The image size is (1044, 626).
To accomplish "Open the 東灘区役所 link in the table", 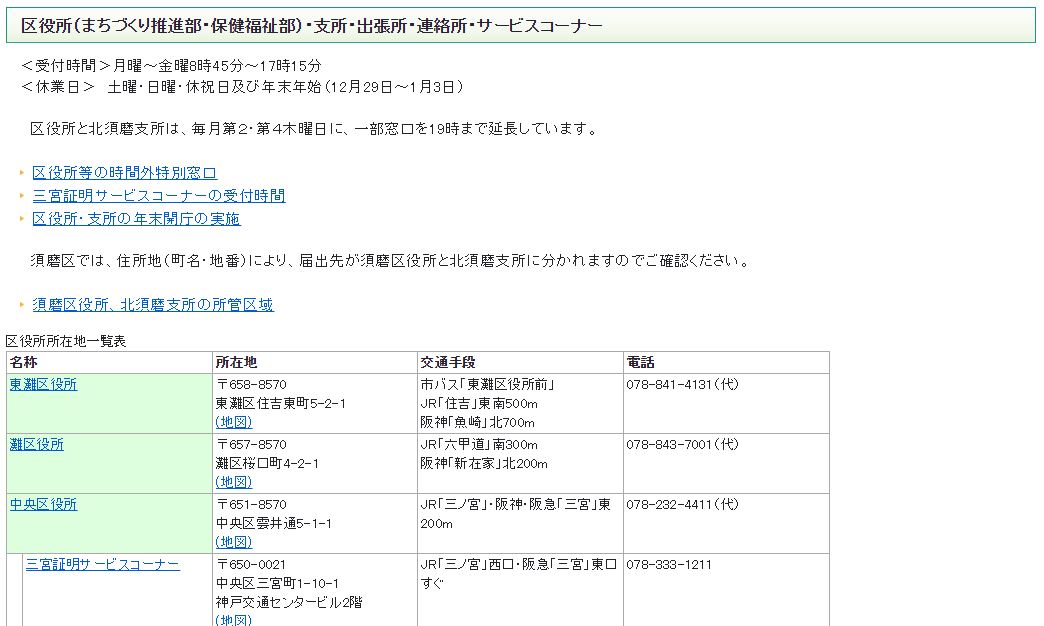I will 43,384.
